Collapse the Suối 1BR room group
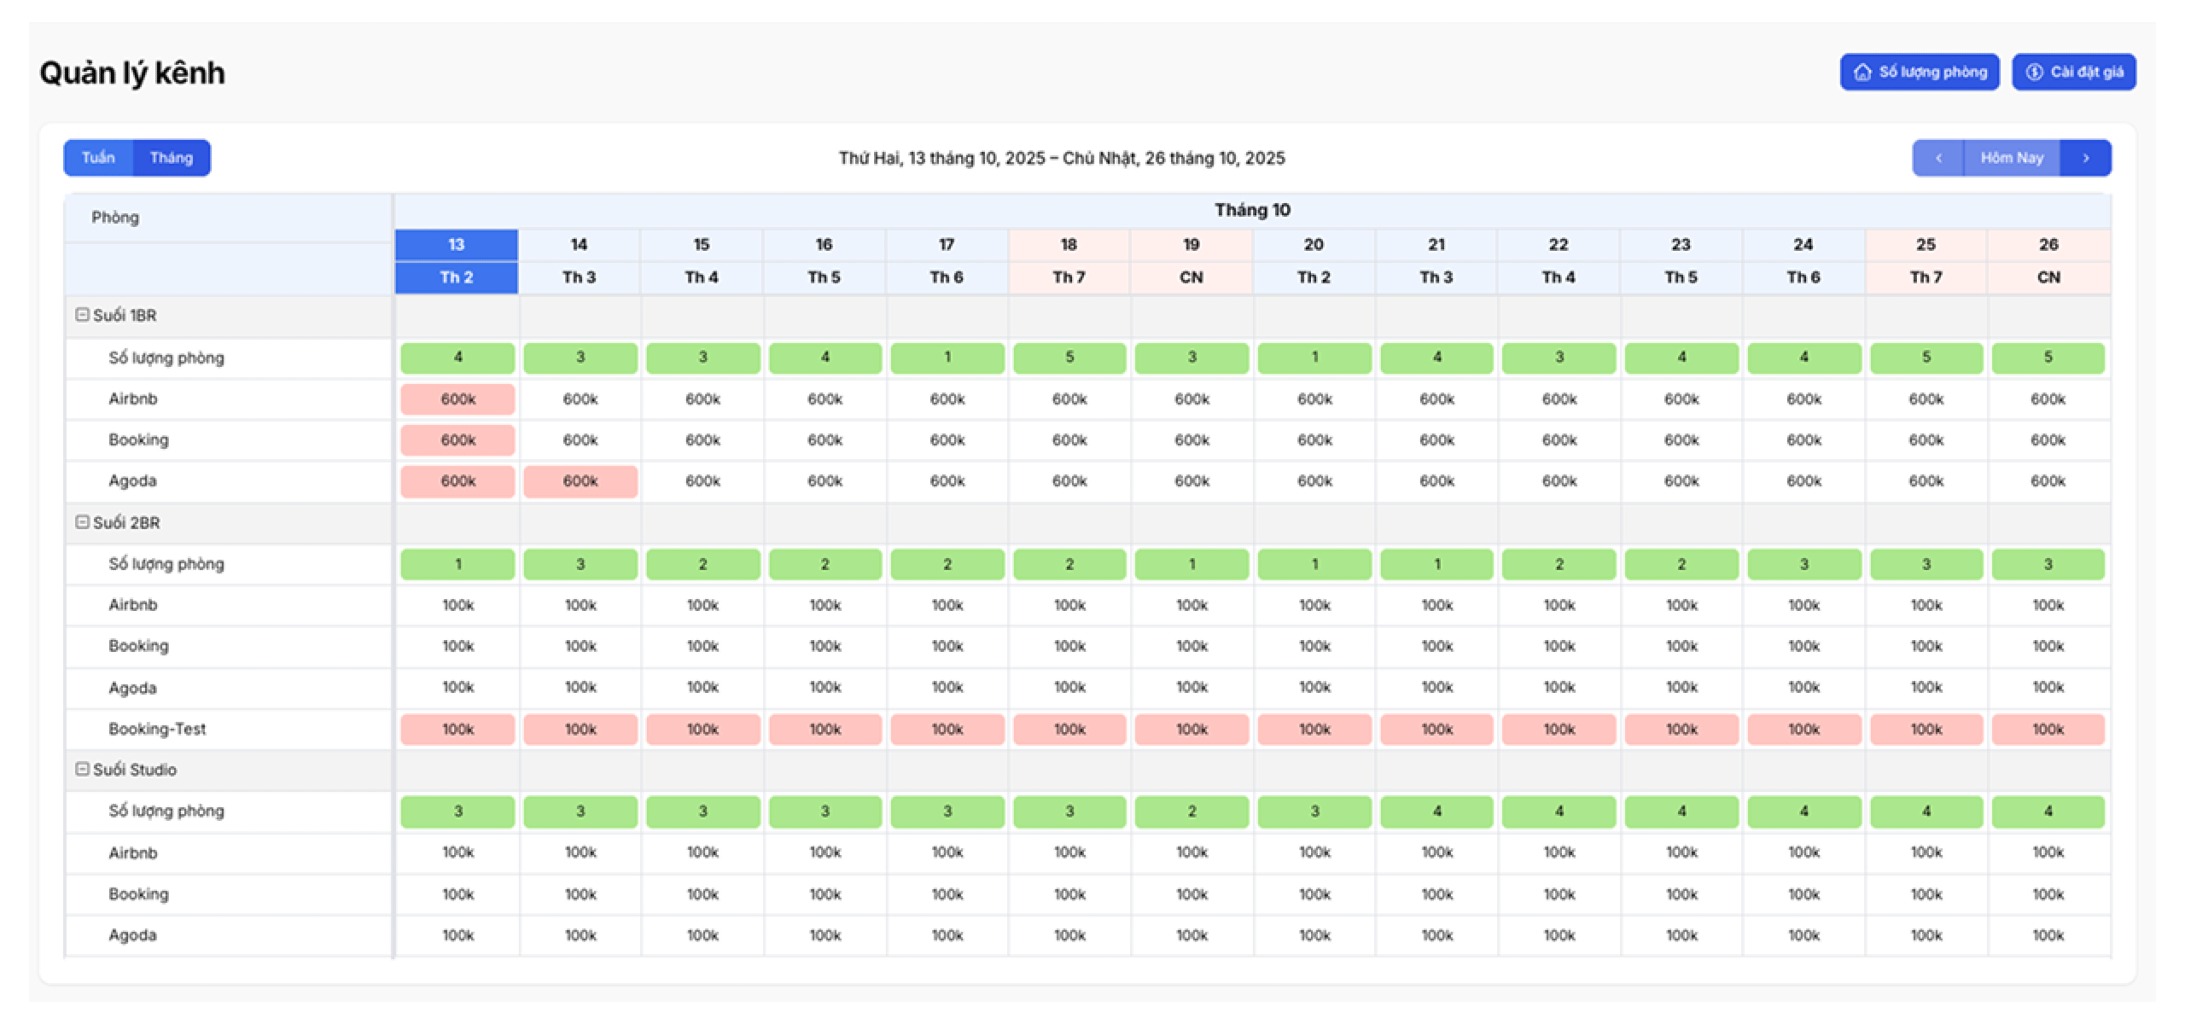2185x1024 pixels. click(82, 315)
